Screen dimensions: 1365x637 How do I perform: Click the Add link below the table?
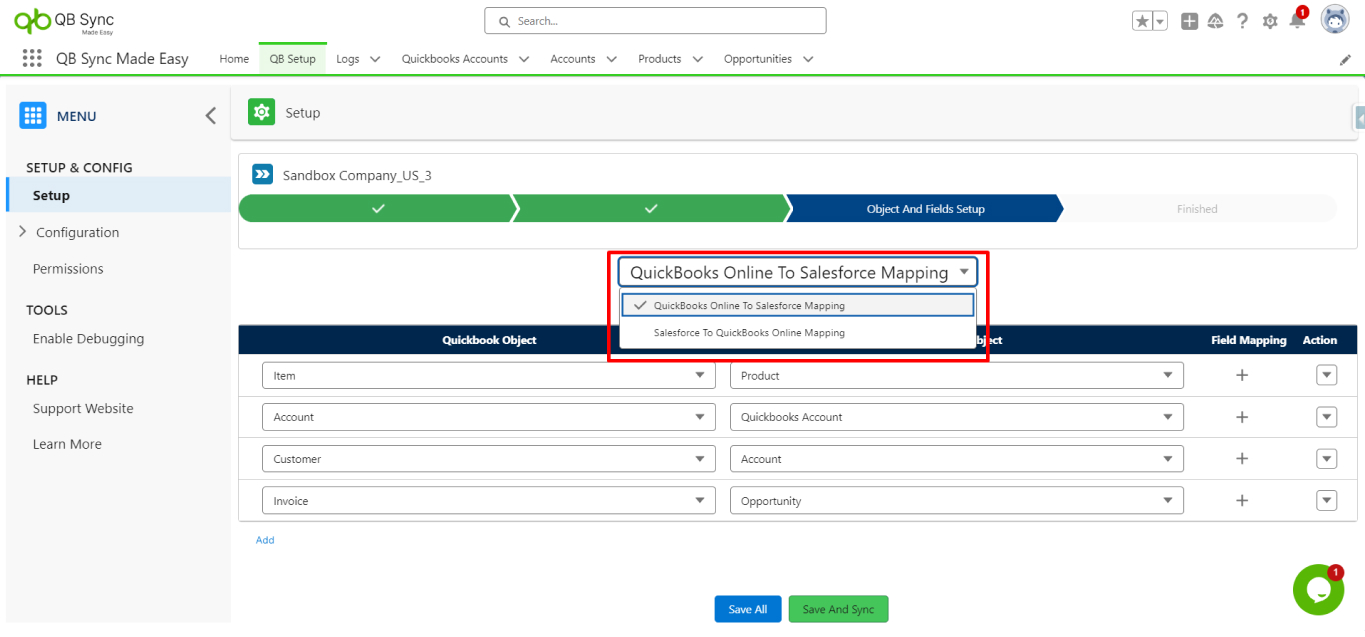(x=265, y=540)
